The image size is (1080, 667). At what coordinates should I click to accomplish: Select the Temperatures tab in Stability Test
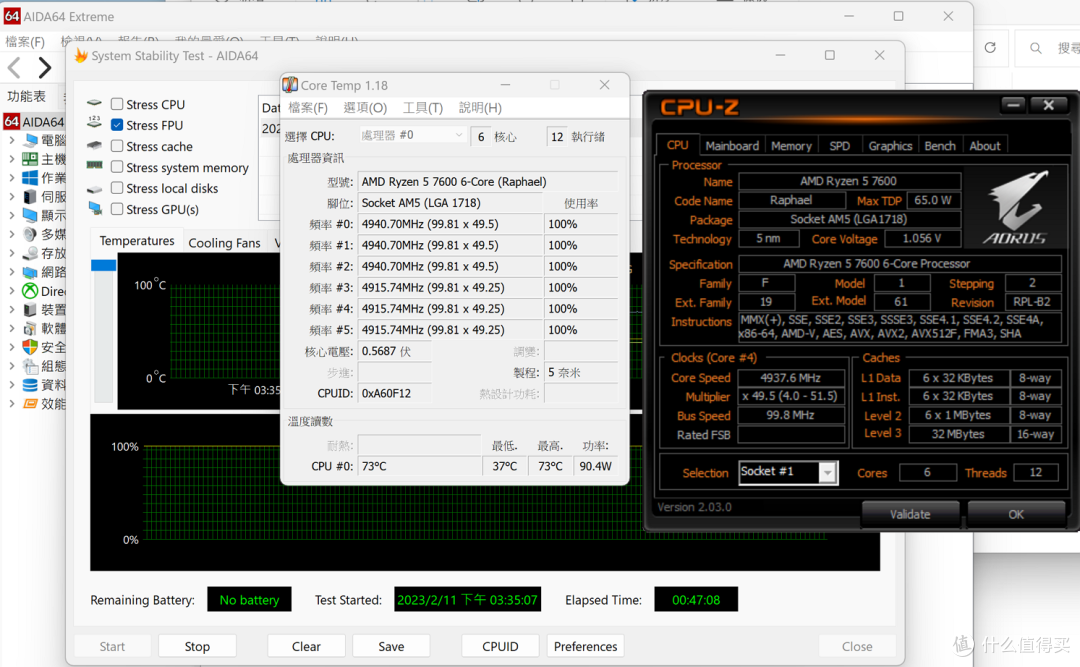click(137, 240)
